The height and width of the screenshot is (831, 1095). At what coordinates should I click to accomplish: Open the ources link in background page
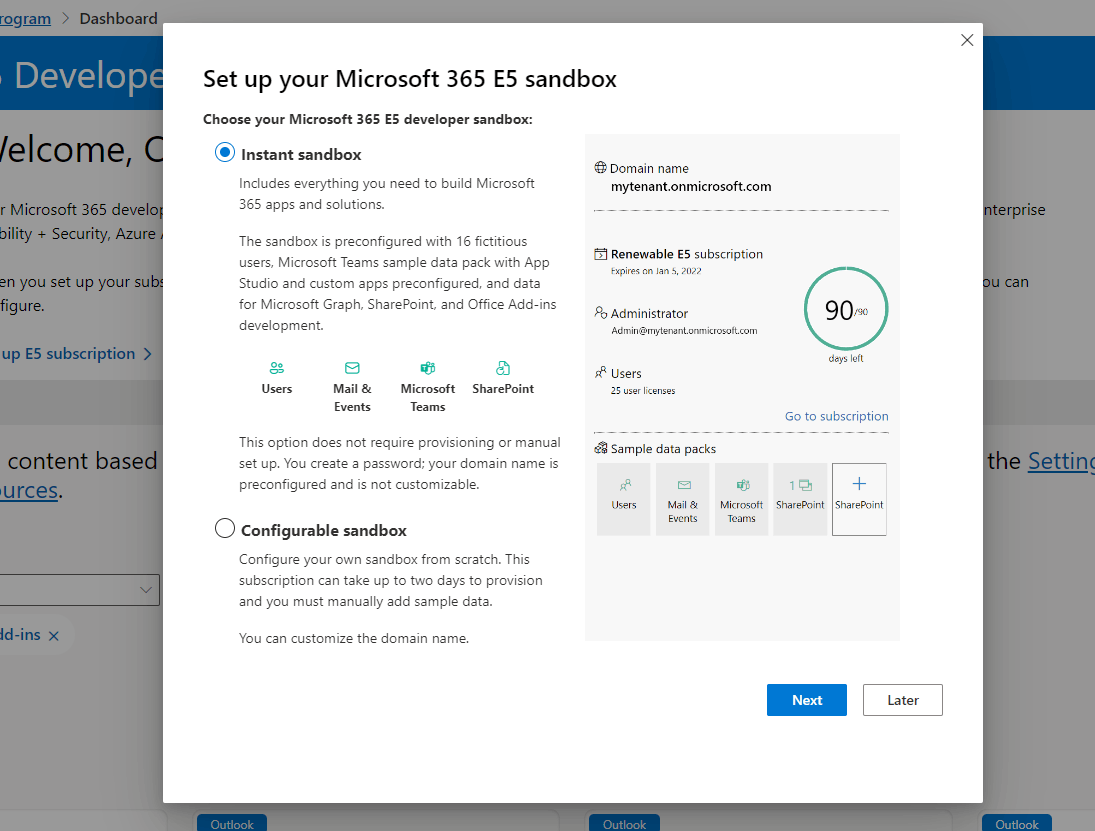pos(29,490)
